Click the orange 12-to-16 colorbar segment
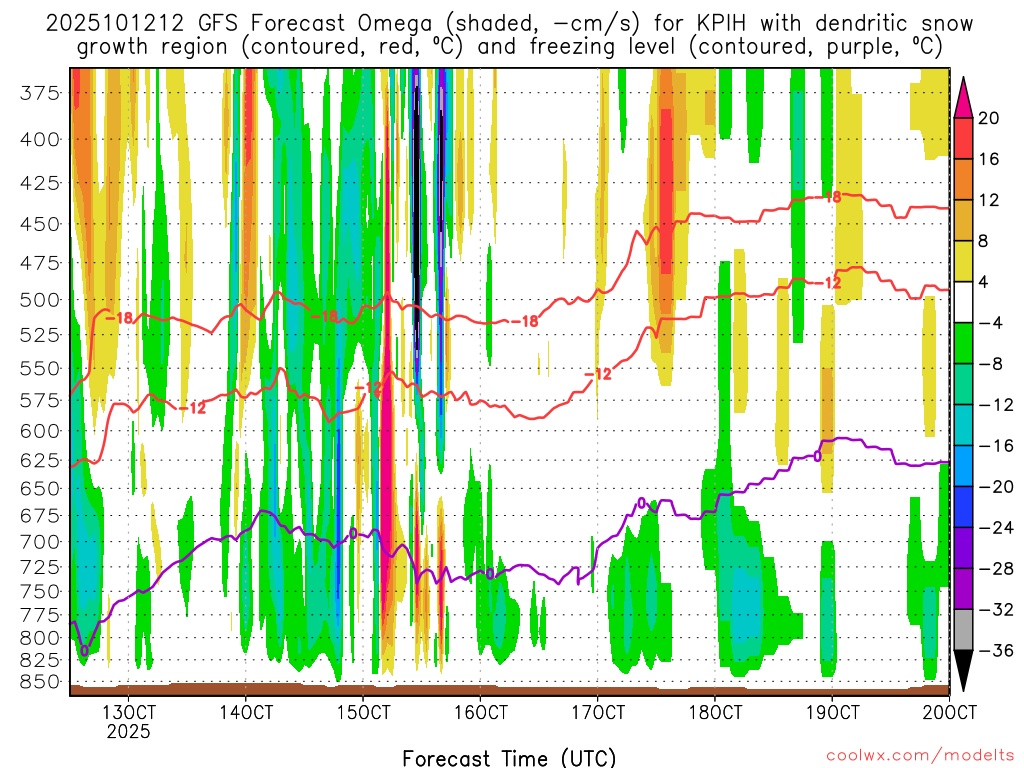The width and height of the screenshot is (1024, 768). pyautogui.click(x=963, y=179)
